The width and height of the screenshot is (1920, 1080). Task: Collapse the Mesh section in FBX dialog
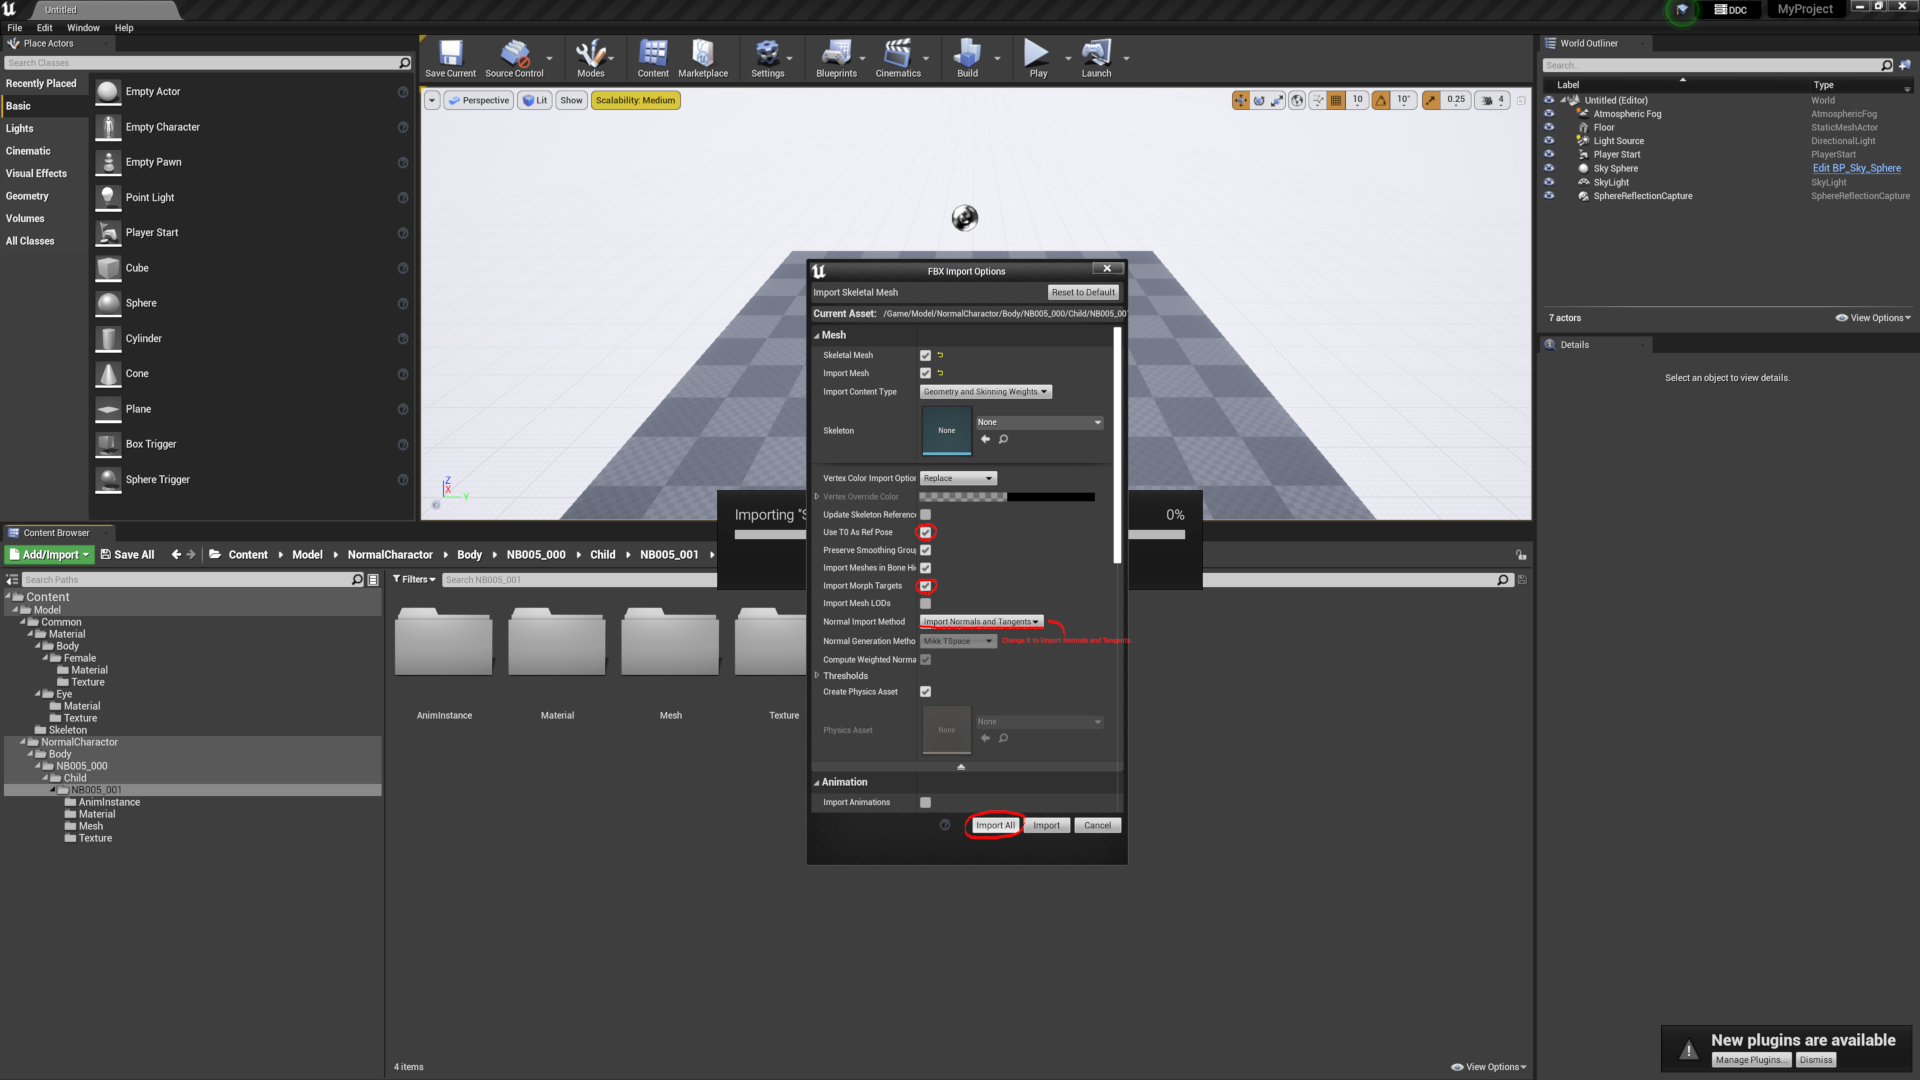(817, 336)
